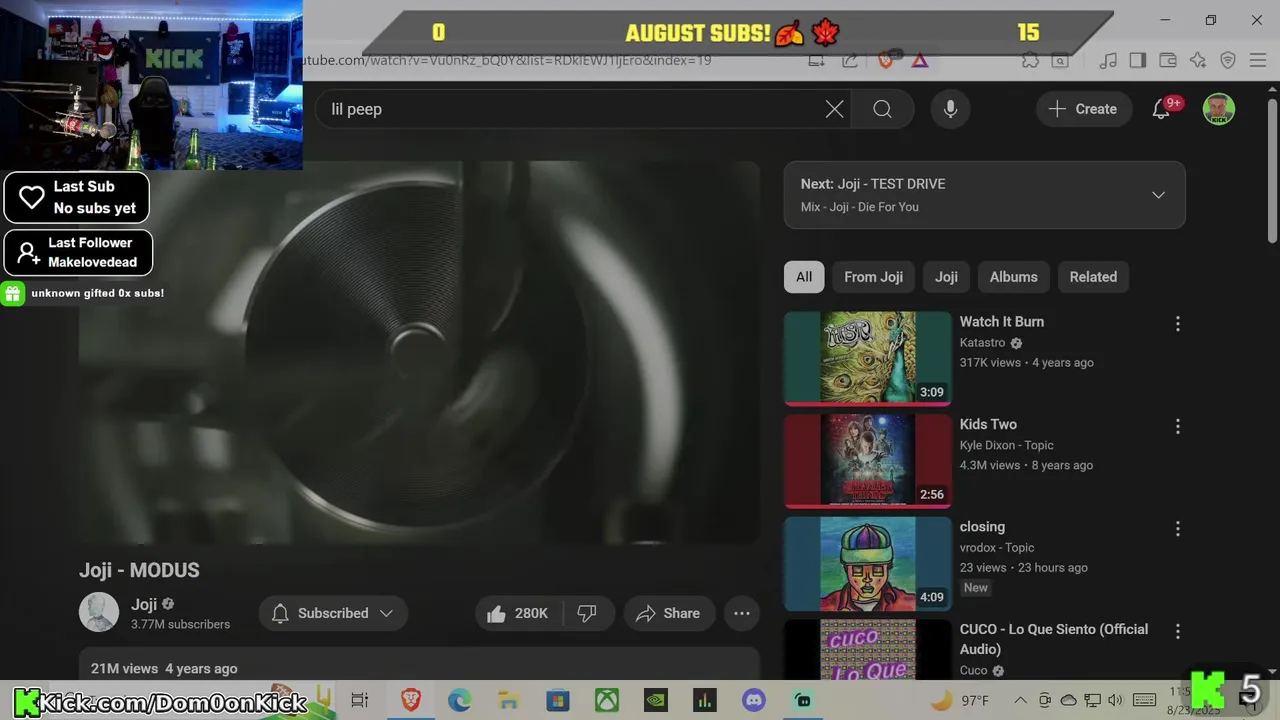Open the Brave playlist music note icon

(x=1108, y=60)
